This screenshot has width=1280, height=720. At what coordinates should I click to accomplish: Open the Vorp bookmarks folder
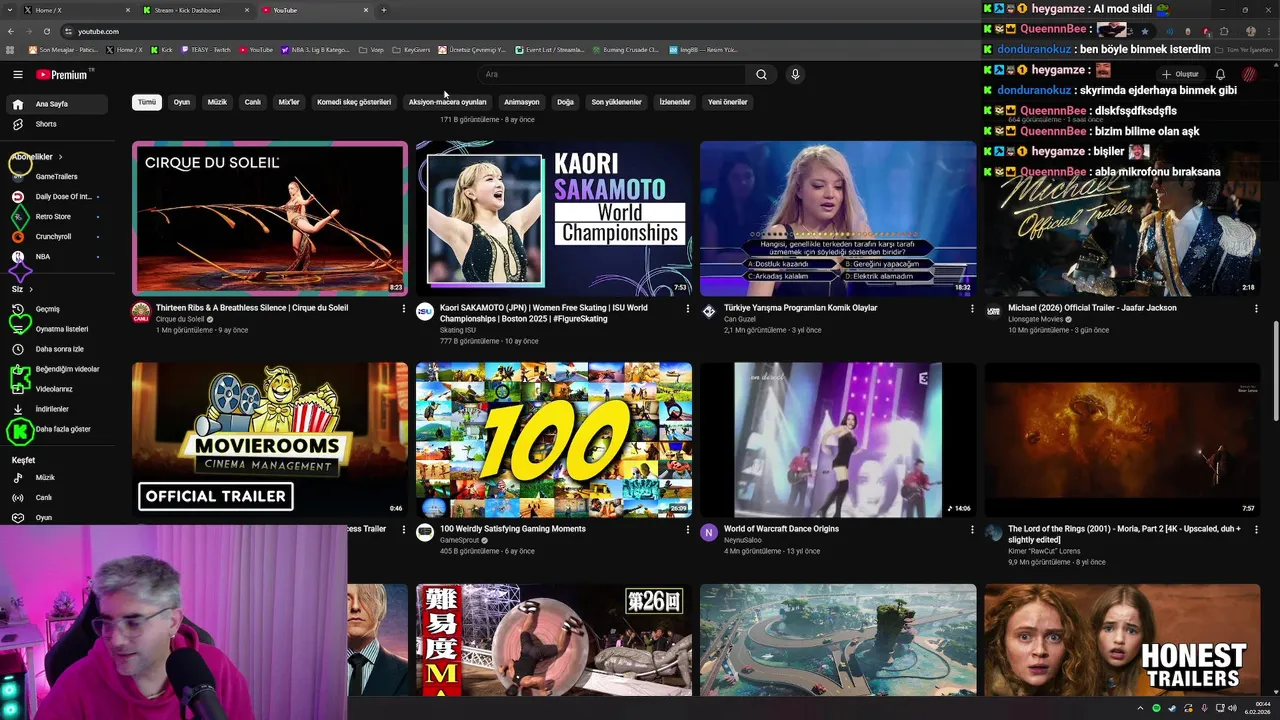pyautogui.click(x=372, y=49)
